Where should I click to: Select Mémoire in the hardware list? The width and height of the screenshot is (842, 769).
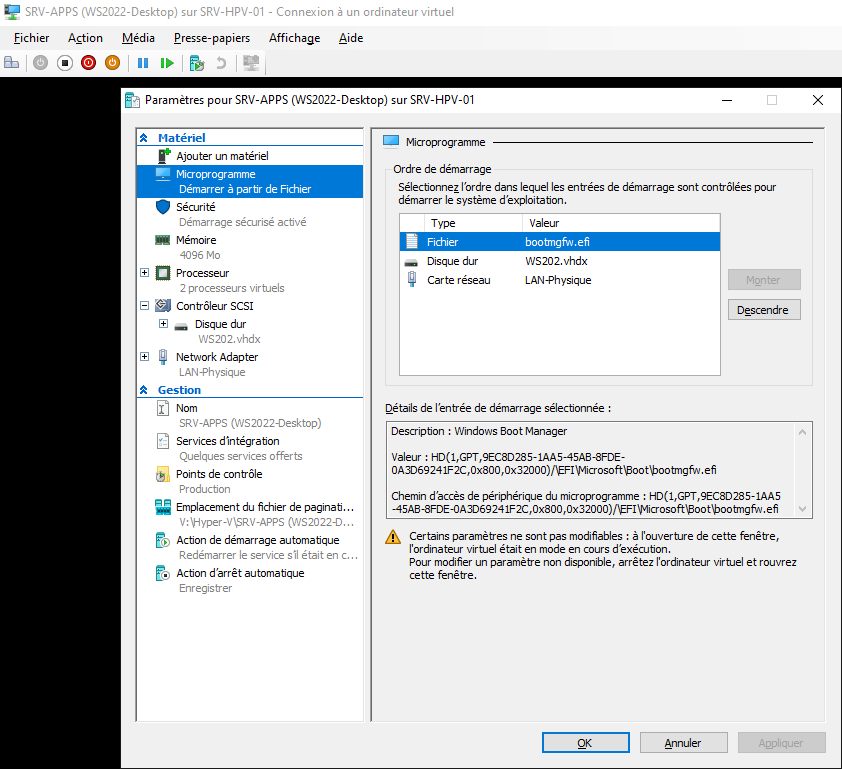pyautogui.click(x=196, y=240)
